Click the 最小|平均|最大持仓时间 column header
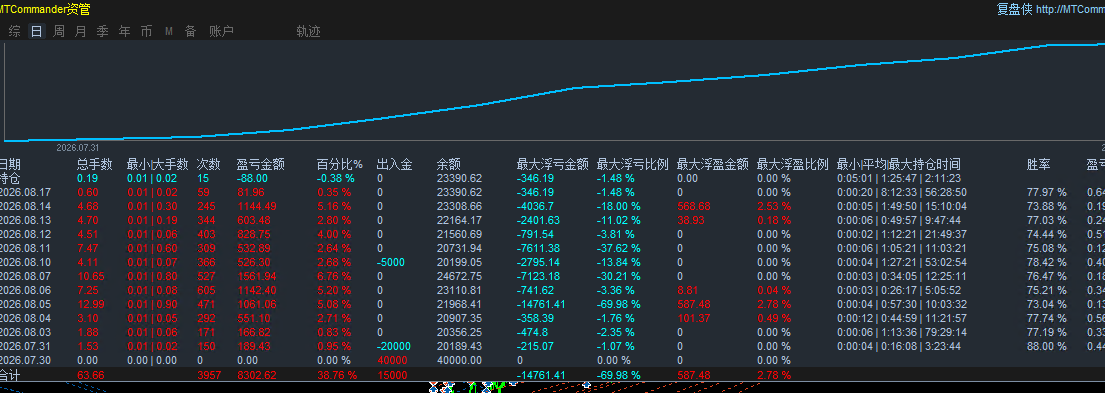Viewport: 1105px width, 393px height. [x=899, y=165]
